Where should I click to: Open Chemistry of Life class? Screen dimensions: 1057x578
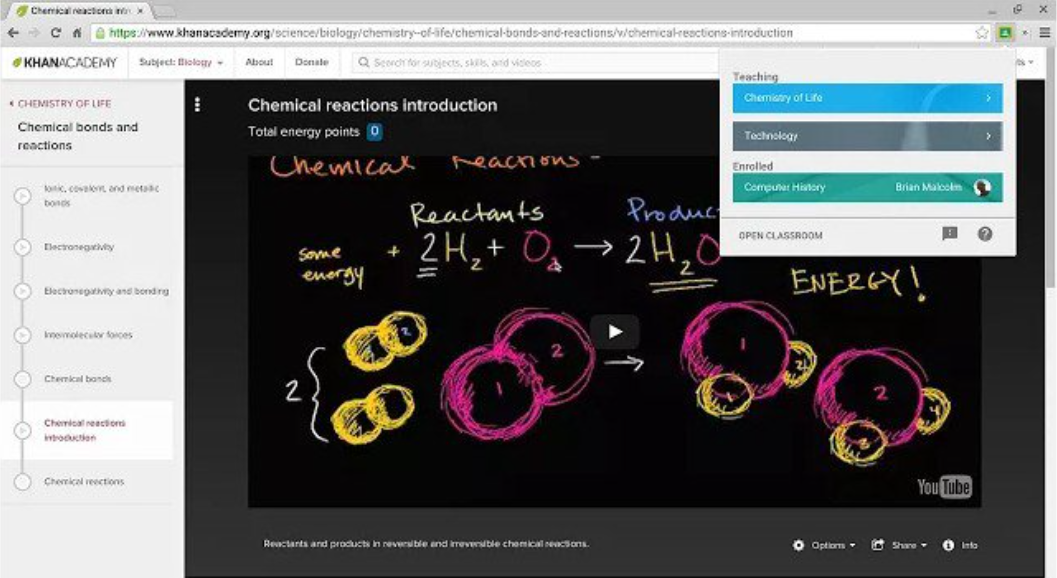tap(867, 98)
